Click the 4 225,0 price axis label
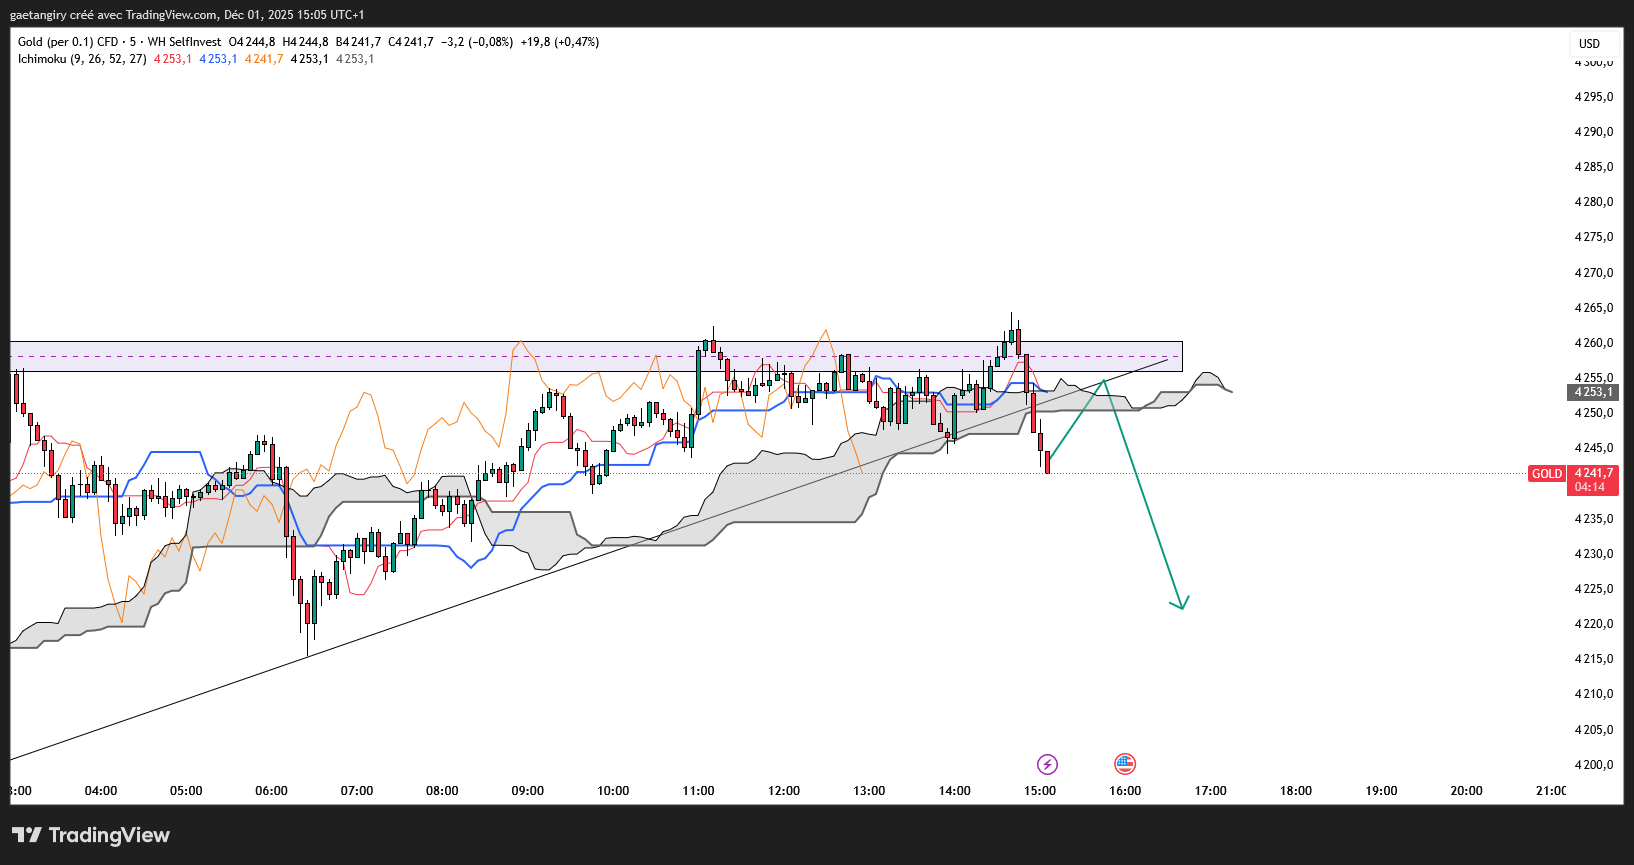 click(x=1594, y=589)
